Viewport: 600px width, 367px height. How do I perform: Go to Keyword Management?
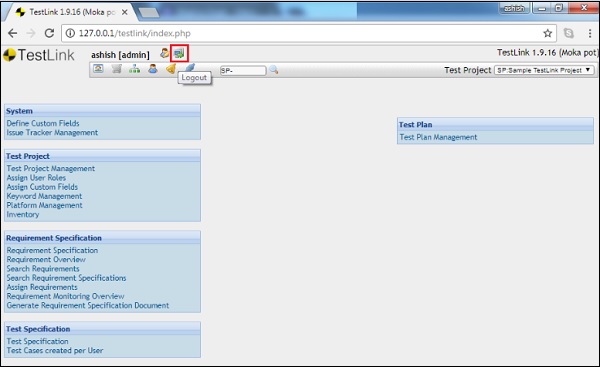pos(44,196)
